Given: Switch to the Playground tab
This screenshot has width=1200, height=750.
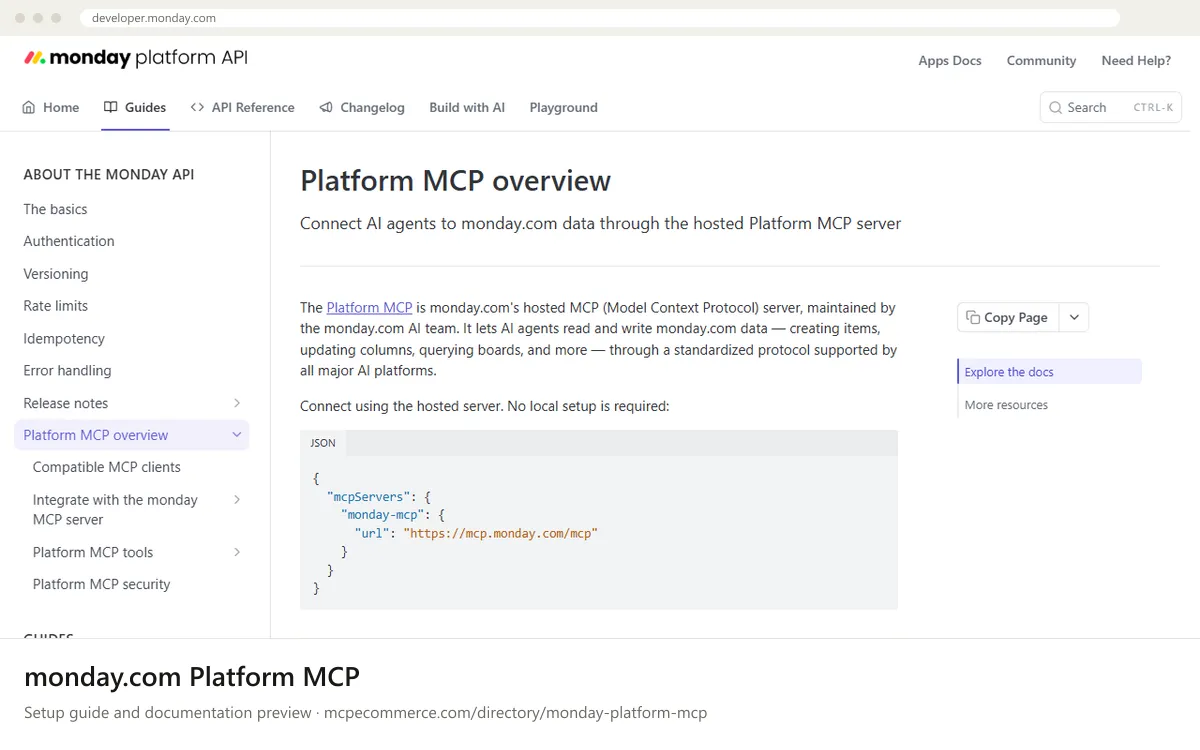Looking at the screenshot, I should tap(563, 108).
